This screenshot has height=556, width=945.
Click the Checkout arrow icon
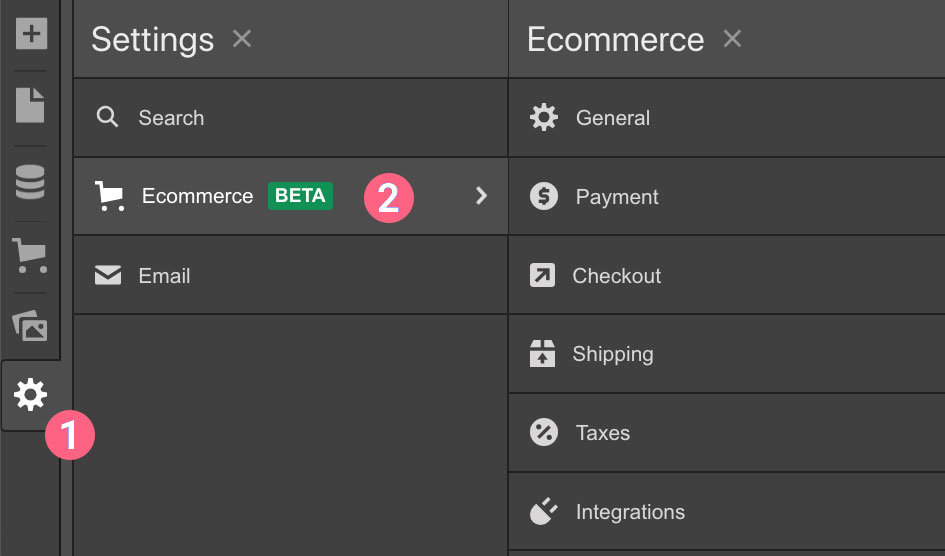(542, 275)
